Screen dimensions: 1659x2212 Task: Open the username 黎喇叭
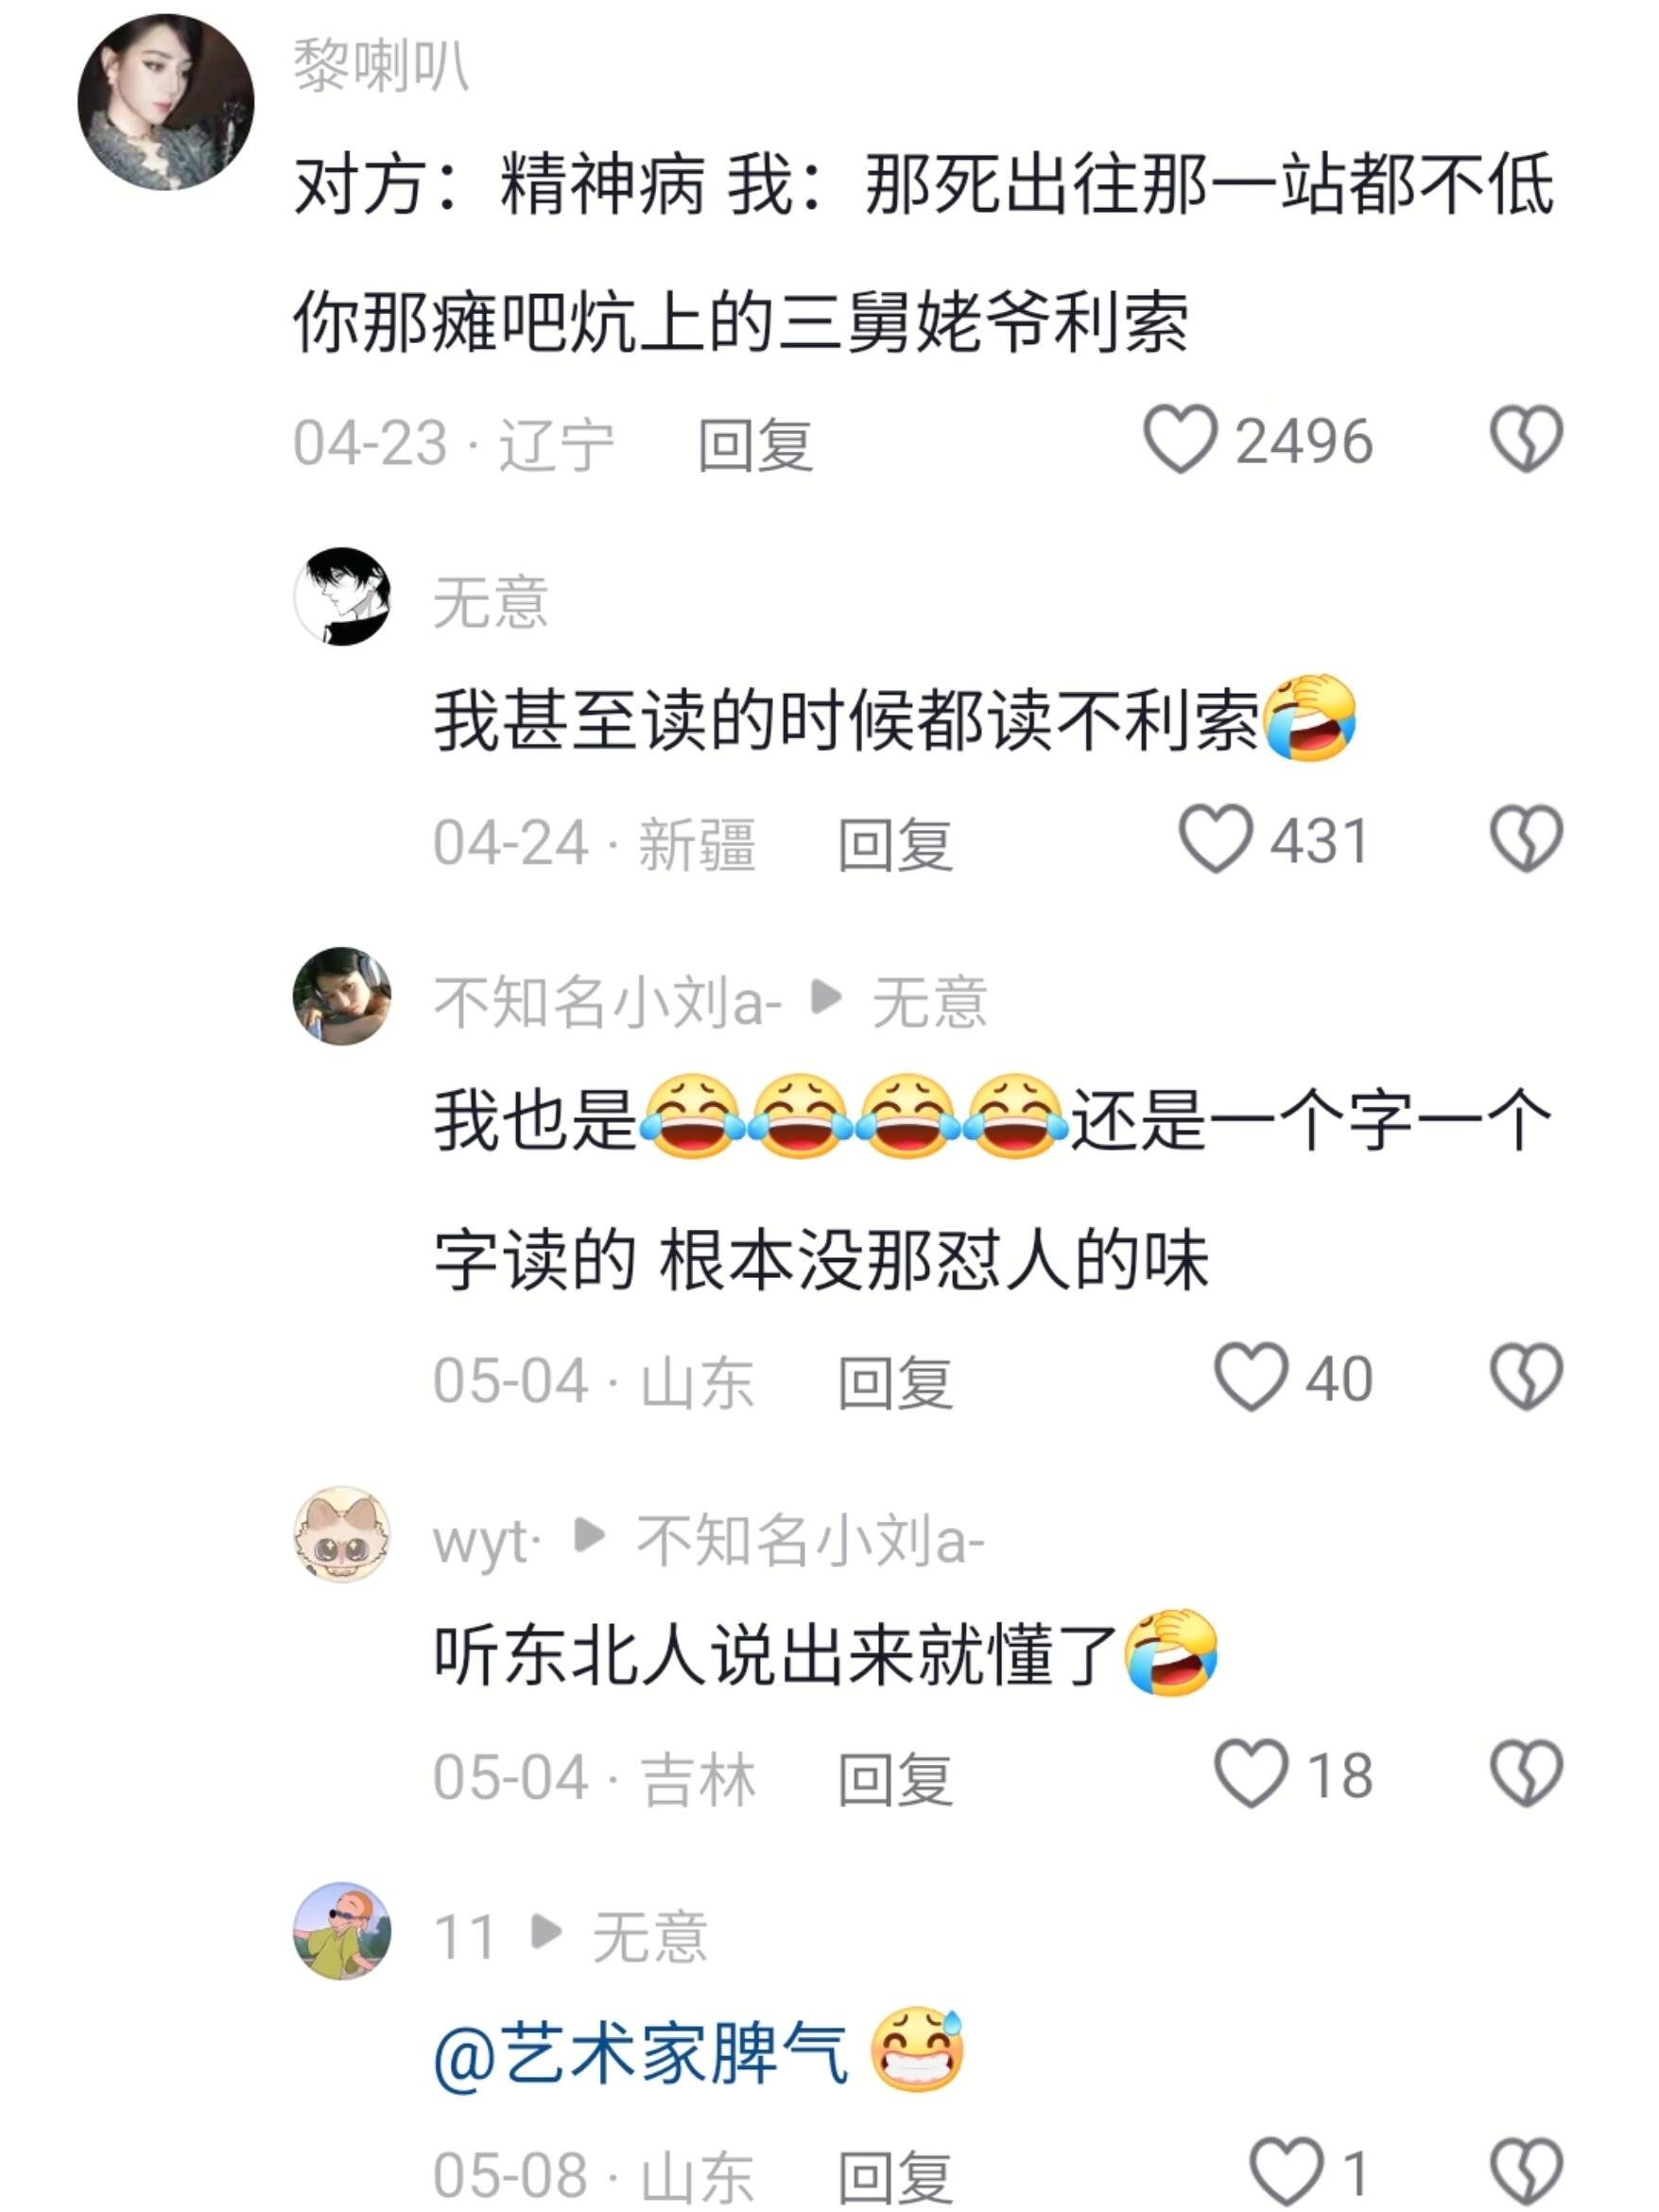381,66
